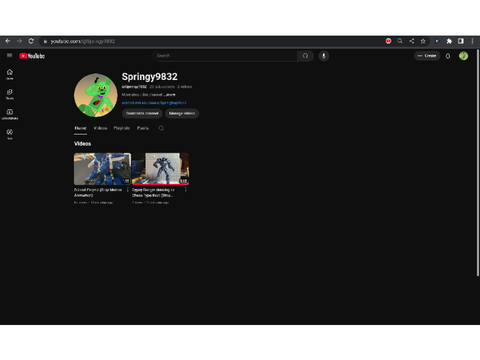
Task: Open the Gipsy Danger dancing video thumbnail
Action: [x=160, y=169]
